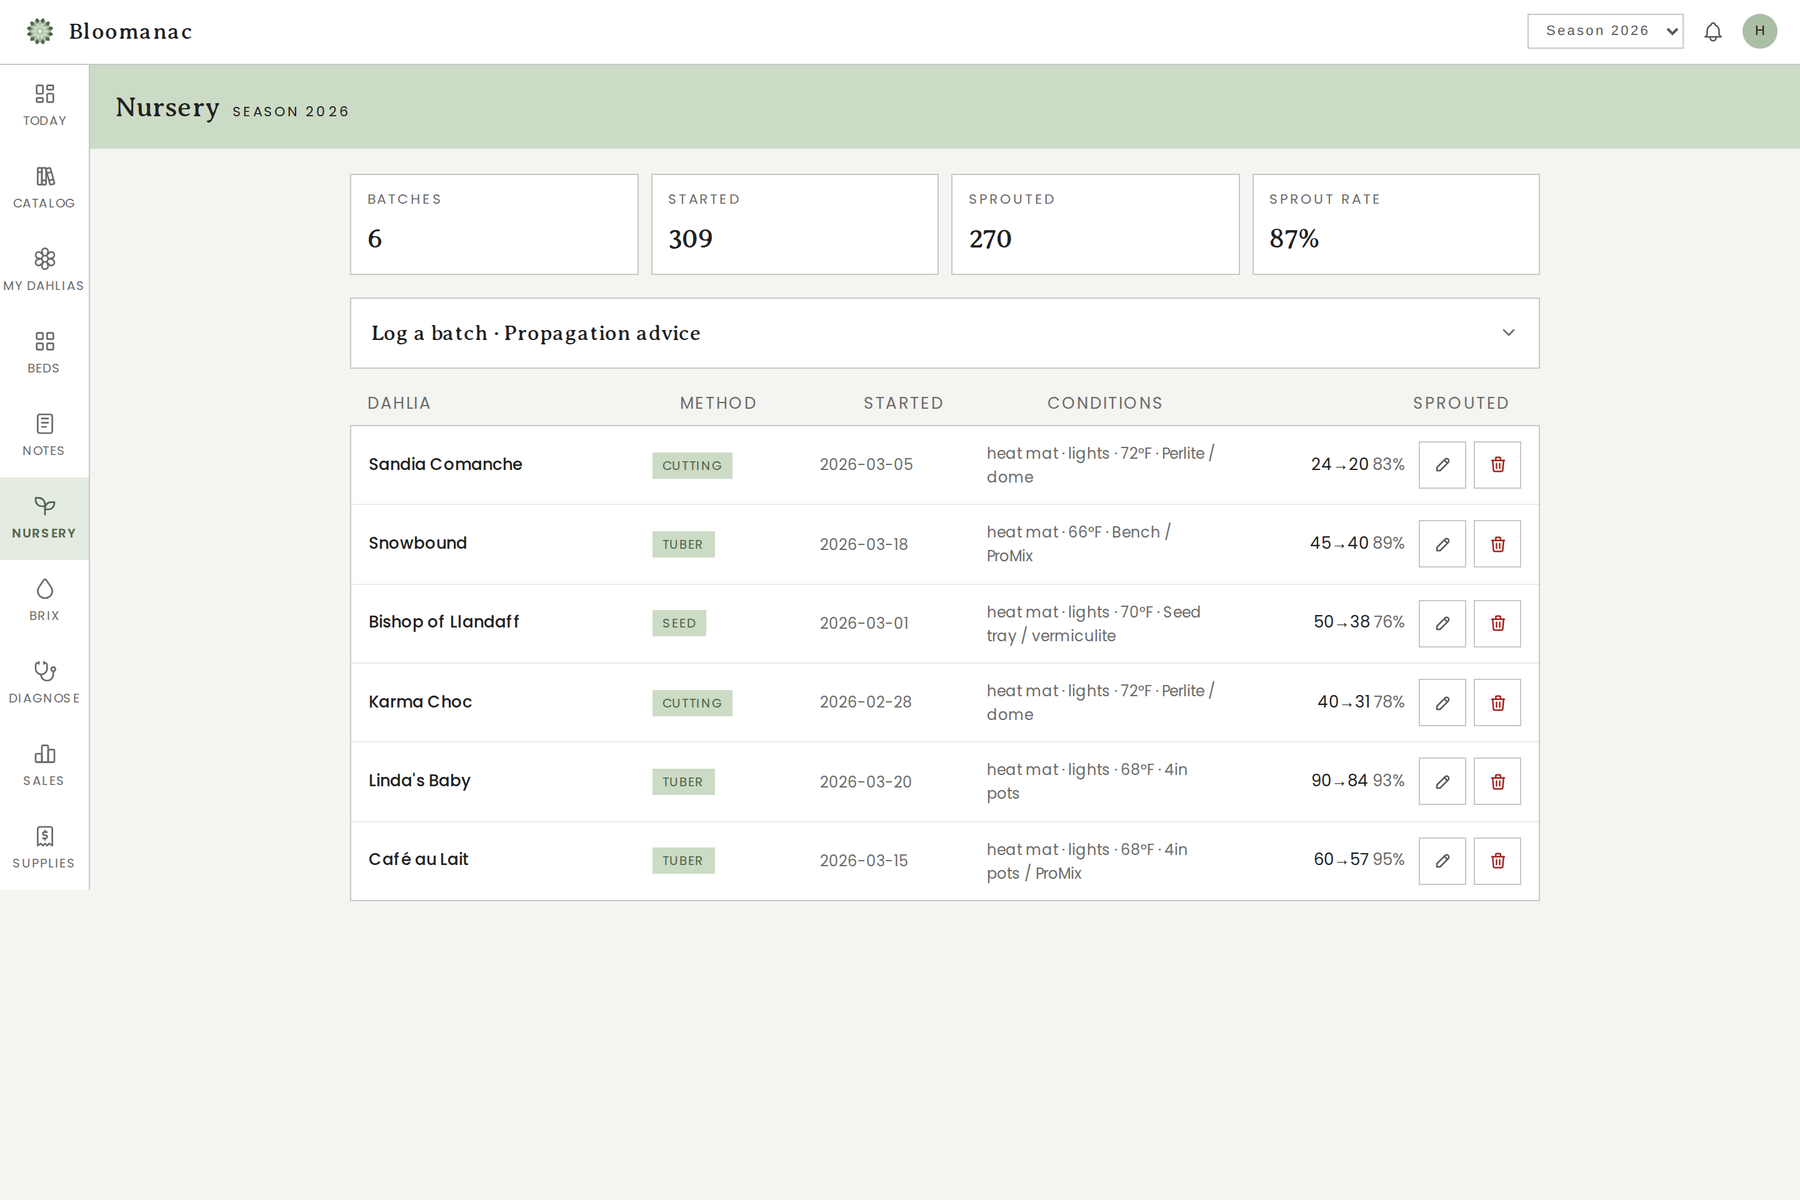The image size is (1800, 1200).
Task: Delete the Café au Lait batch
Action: tap(1497, 861)
